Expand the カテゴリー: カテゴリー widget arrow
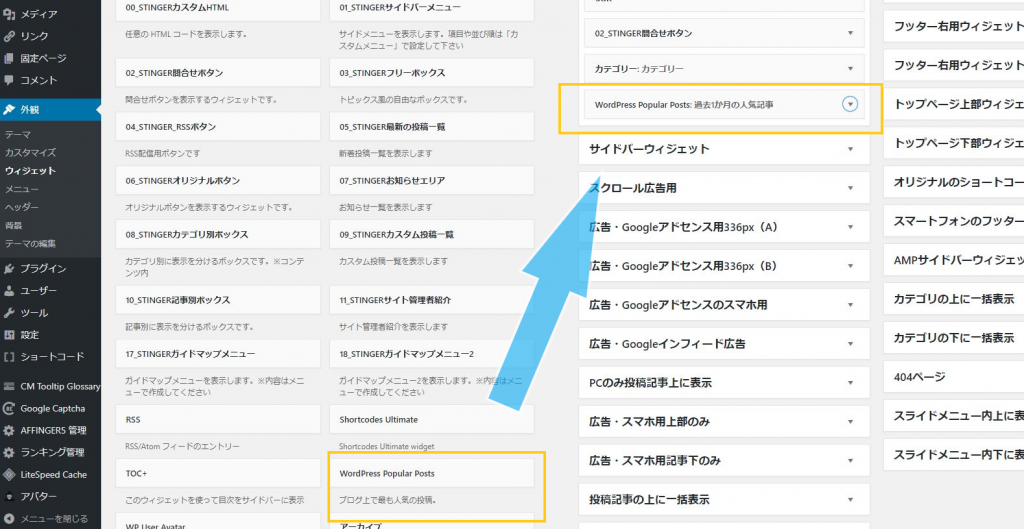 (x=850, y=69)
